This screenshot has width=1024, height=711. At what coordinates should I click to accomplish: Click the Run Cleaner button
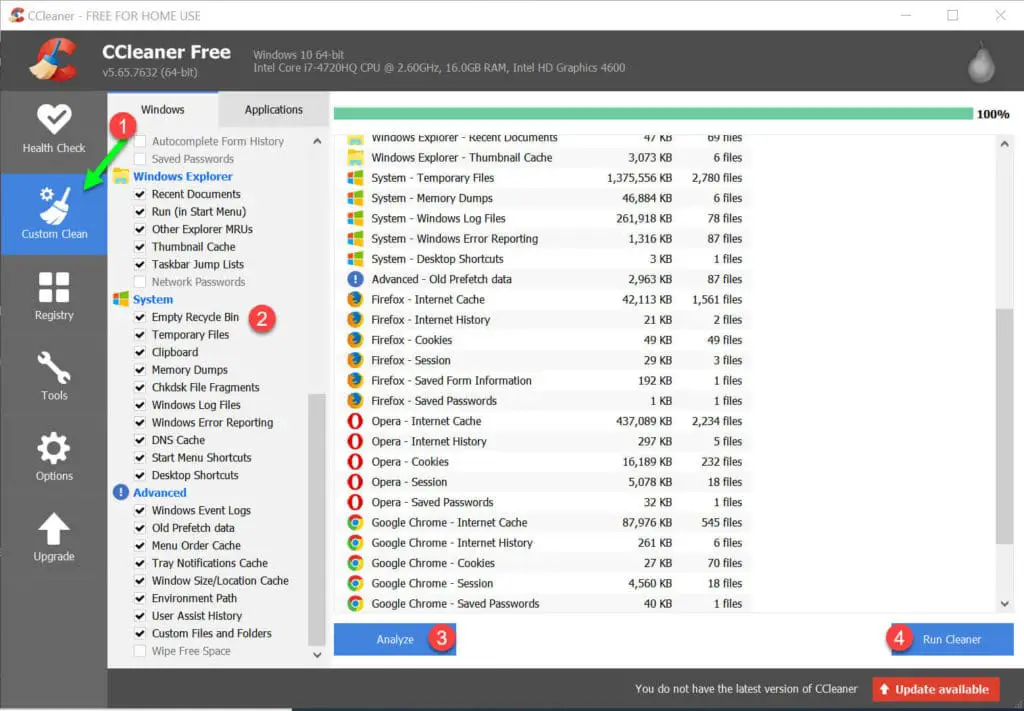tap(951, 639)
